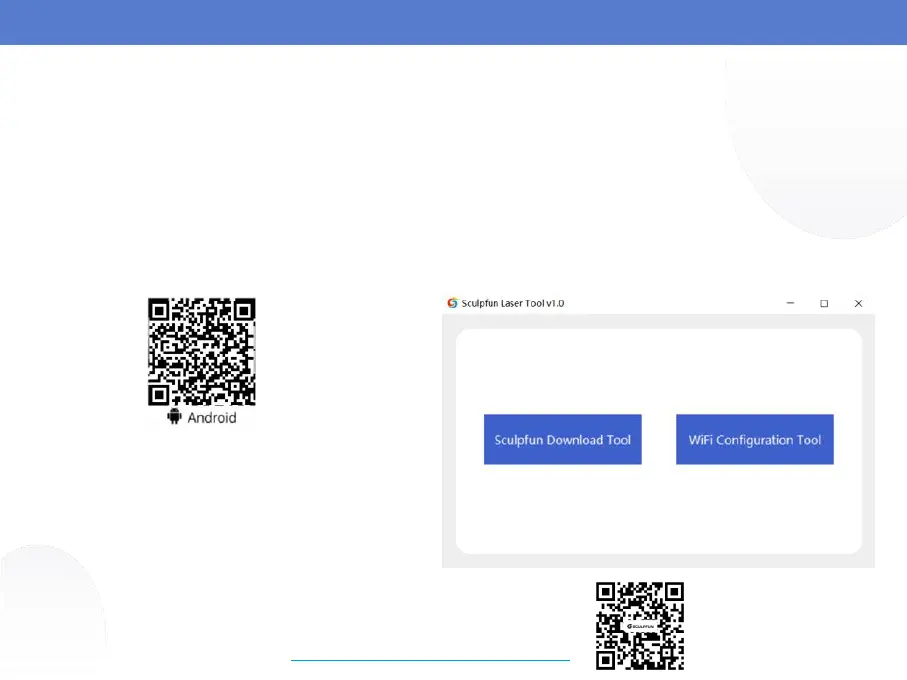
Task: Click the Sculpfun-branded QR code below window
Action: tap(640, 626)
